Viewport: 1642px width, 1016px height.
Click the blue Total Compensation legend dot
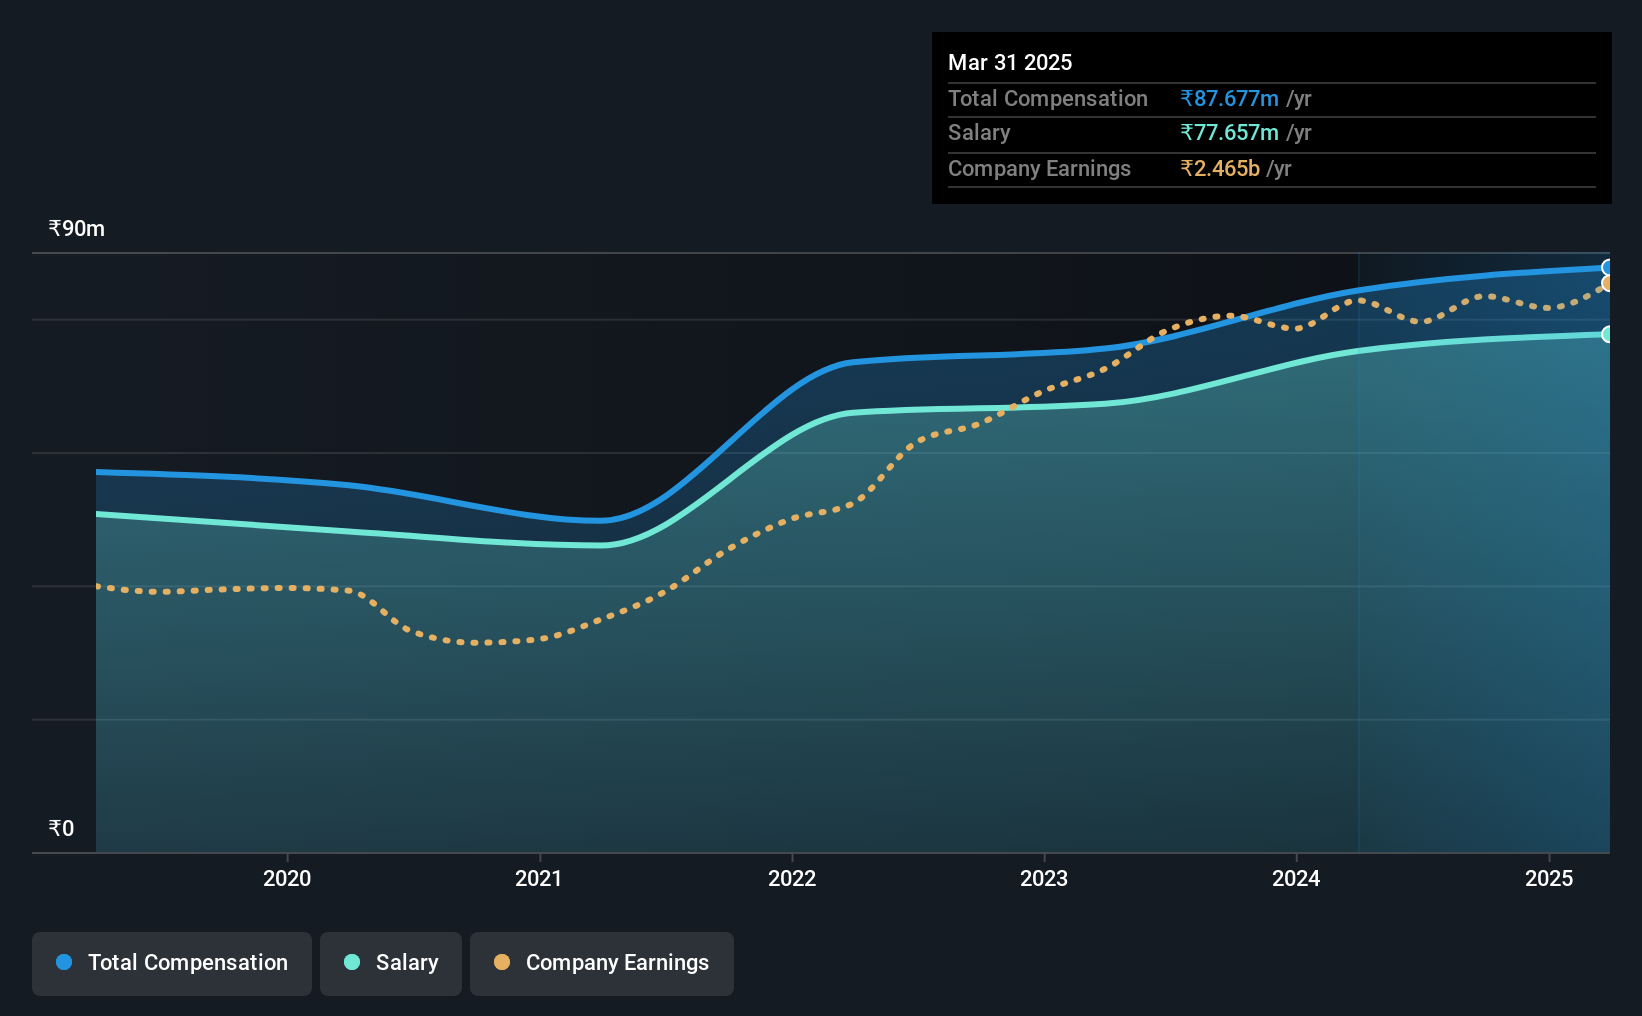64,962
